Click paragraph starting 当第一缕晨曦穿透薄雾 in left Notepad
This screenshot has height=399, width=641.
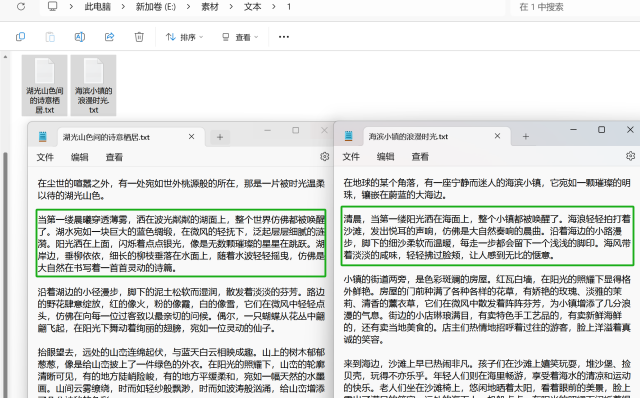pyautogui.click(x=181, y=244)
